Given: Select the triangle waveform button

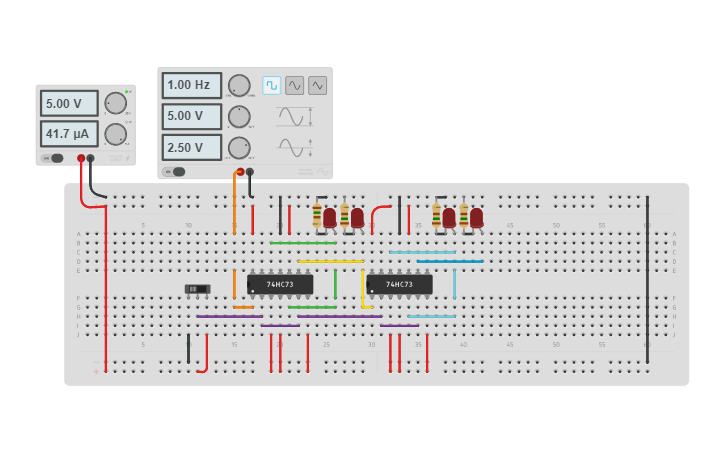Looking at the screenshot, I should (318, 86).
